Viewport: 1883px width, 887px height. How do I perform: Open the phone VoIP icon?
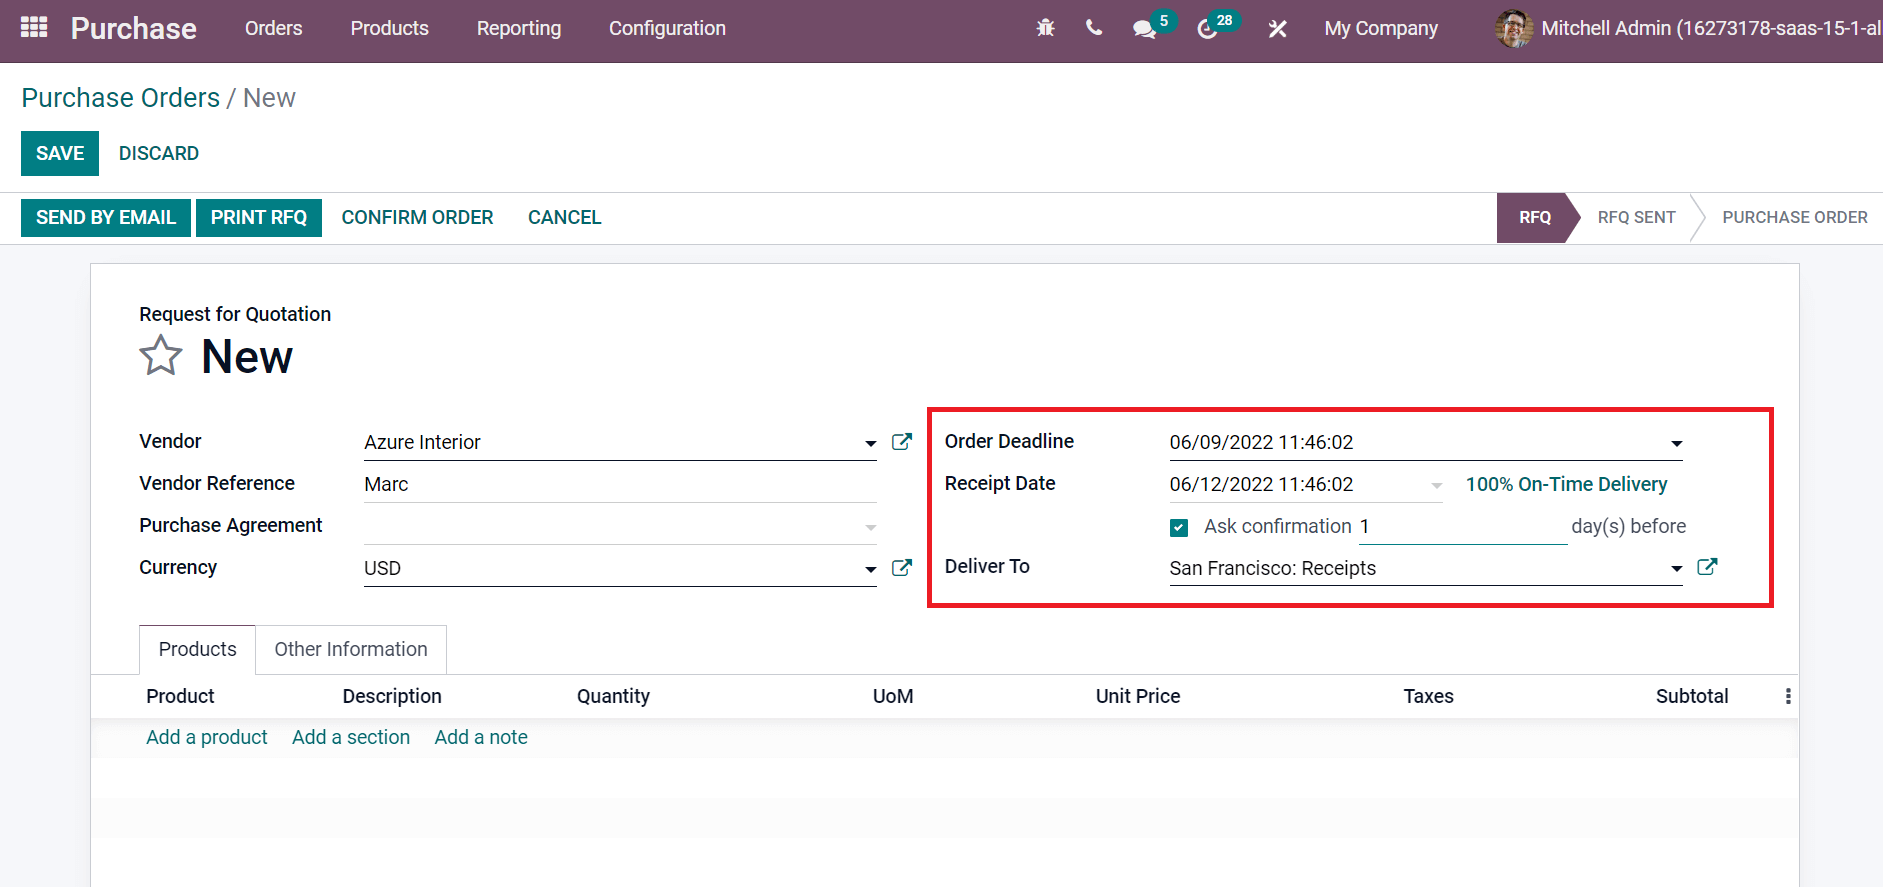pyautogui.click(x=1094, y=28)
